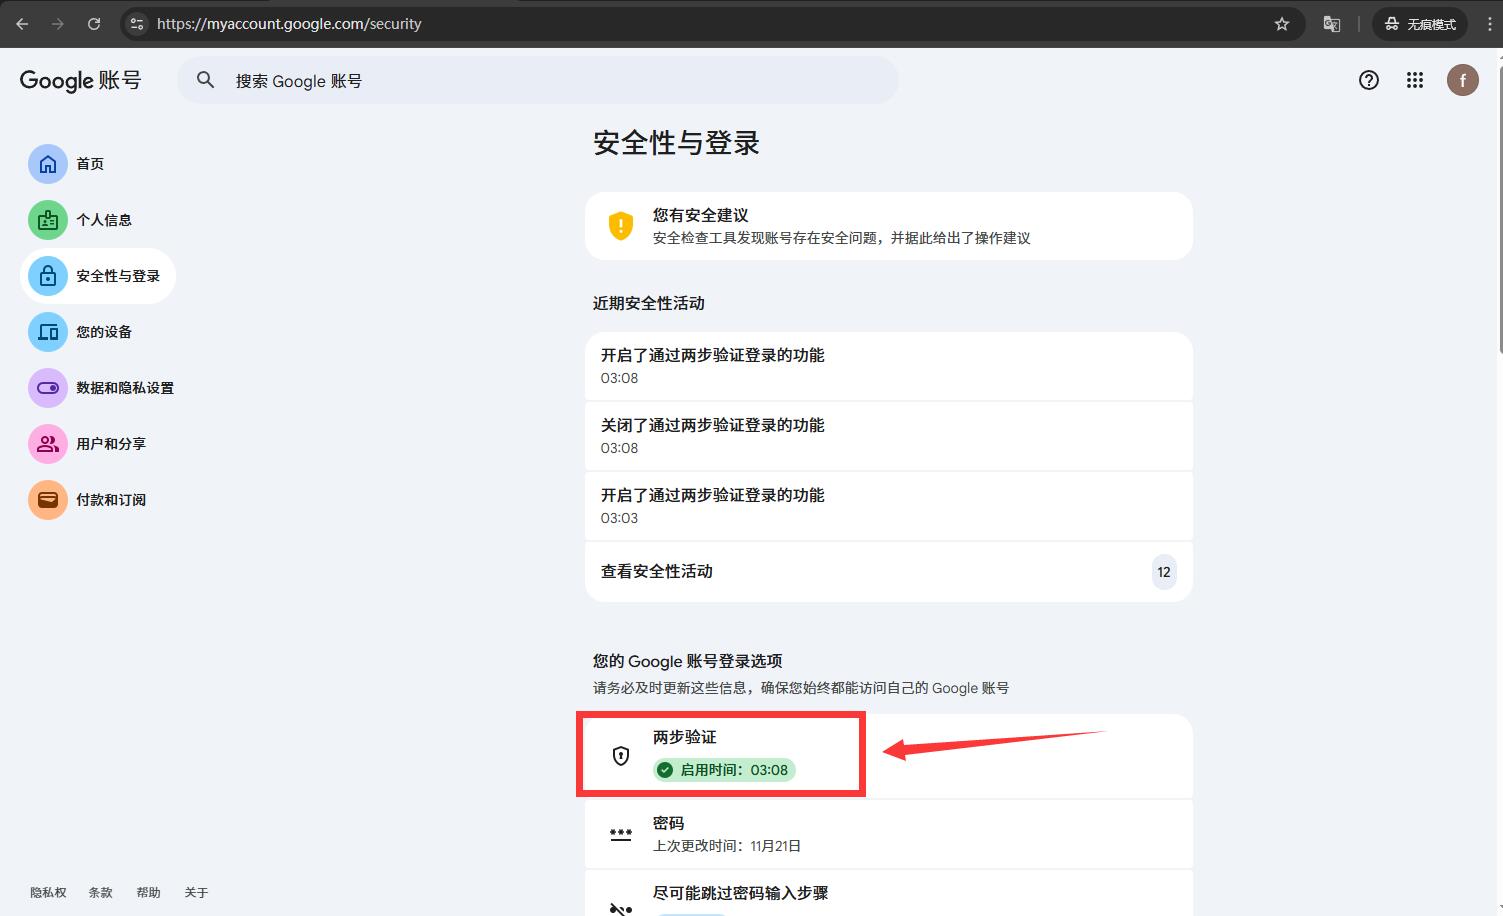Image resolution: width=1503 pixels, height=916 pixels.
Task: Open 尽可能跳过密码输入步骤 row
Action: pos(889,893)
